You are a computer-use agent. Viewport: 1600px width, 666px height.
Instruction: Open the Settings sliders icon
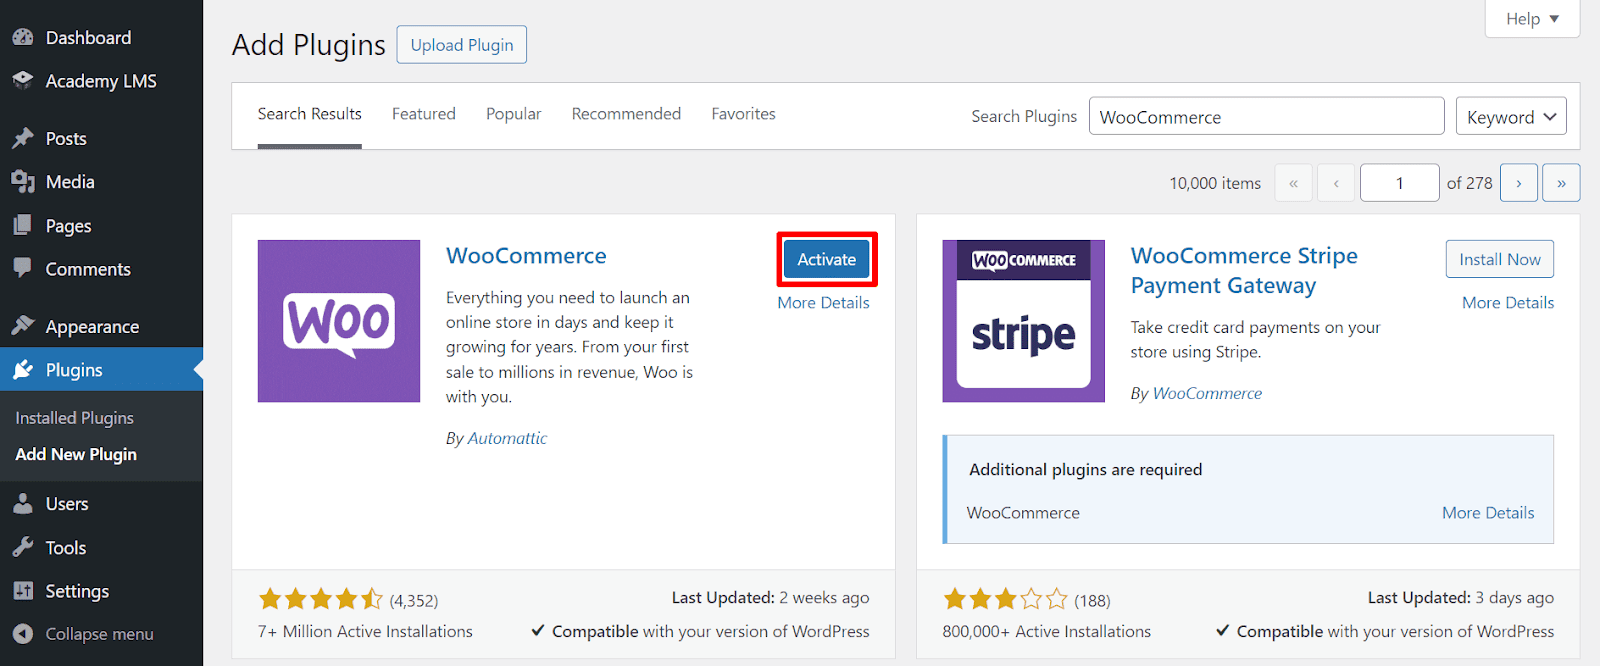click(x=23, y=590)
